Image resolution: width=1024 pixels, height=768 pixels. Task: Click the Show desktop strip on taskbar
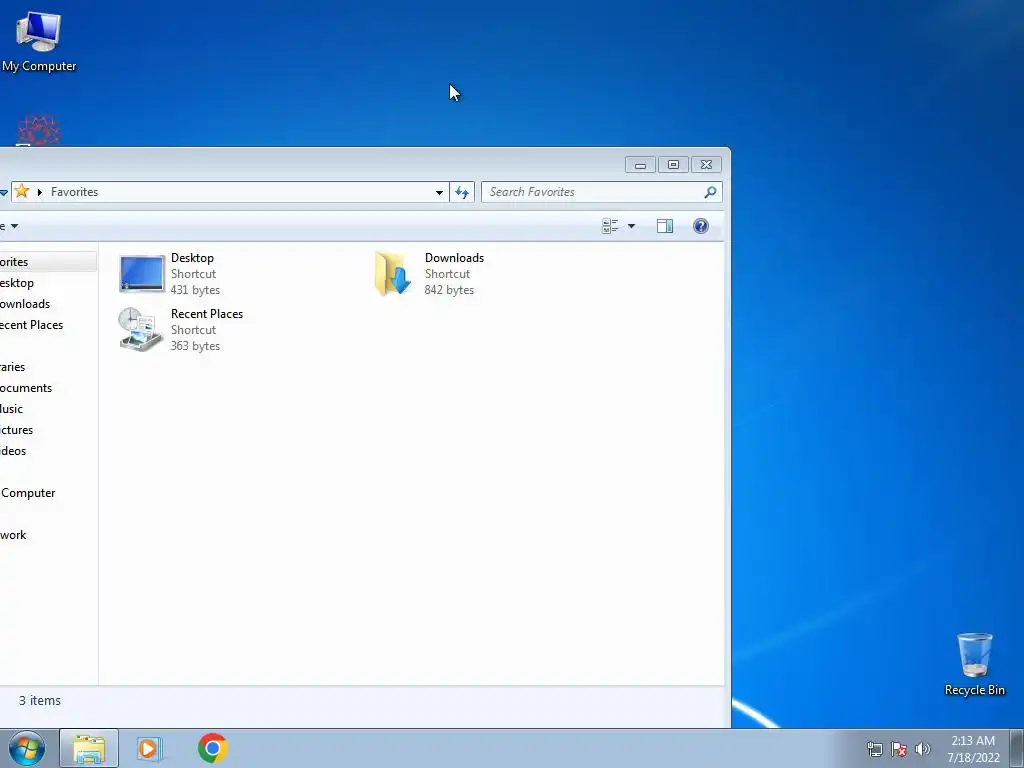click(x=1017, y=748)
